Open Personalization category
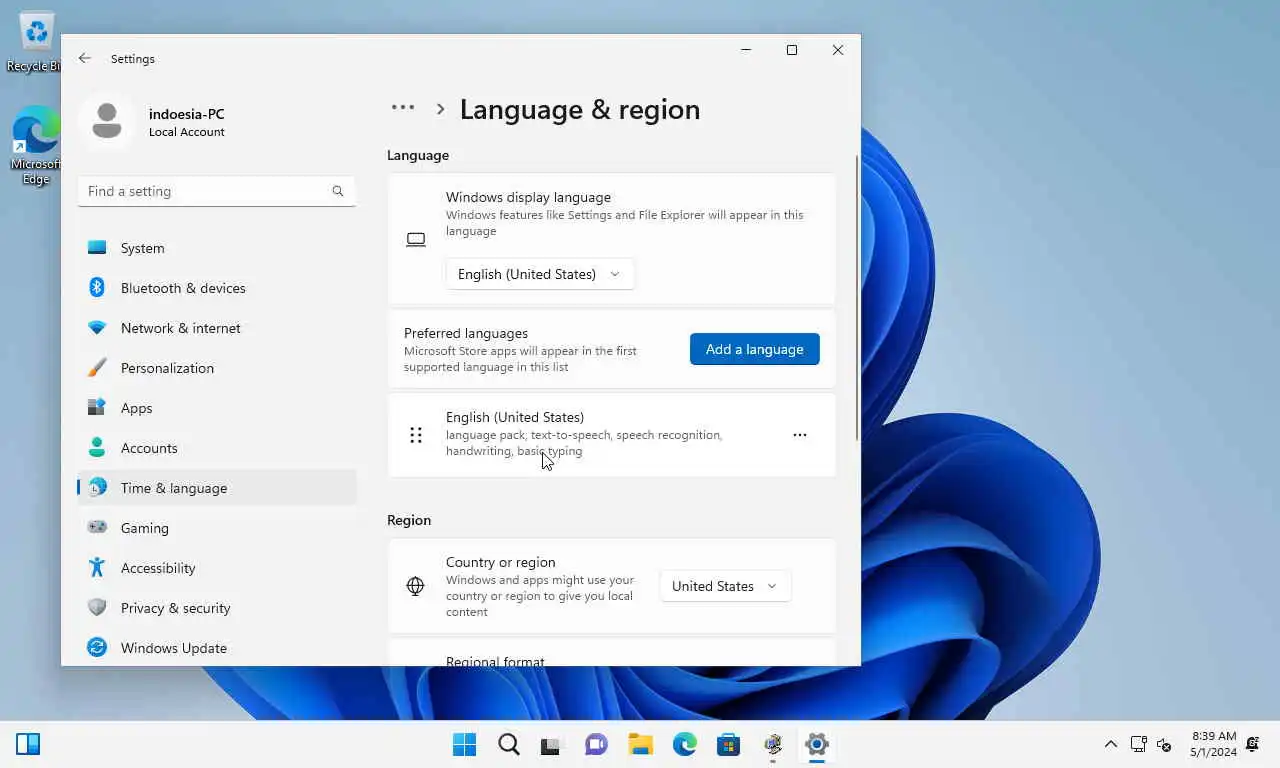Viewport: 1280px width, 768px height. [x=217, y=368]
